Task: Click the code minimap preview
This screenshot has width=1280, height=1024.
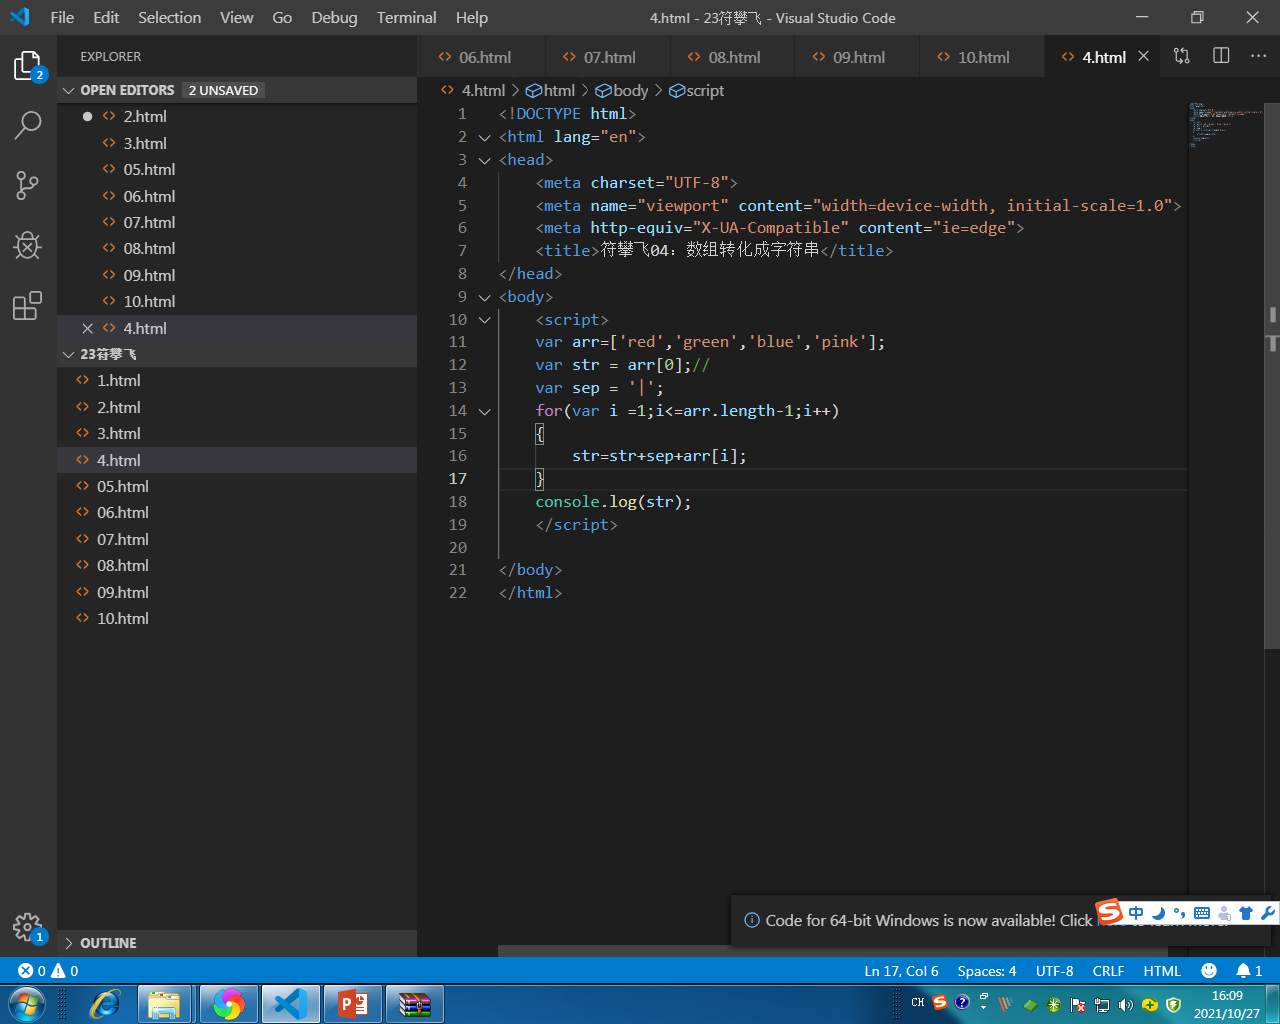Action: click(x=1226, y=125)
